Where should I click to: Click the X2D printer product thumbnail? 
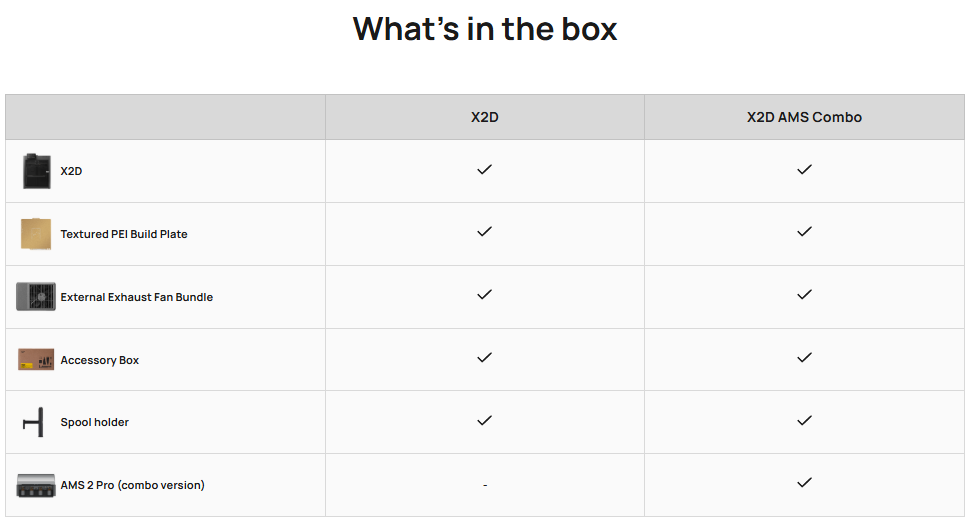coord(36,171)
